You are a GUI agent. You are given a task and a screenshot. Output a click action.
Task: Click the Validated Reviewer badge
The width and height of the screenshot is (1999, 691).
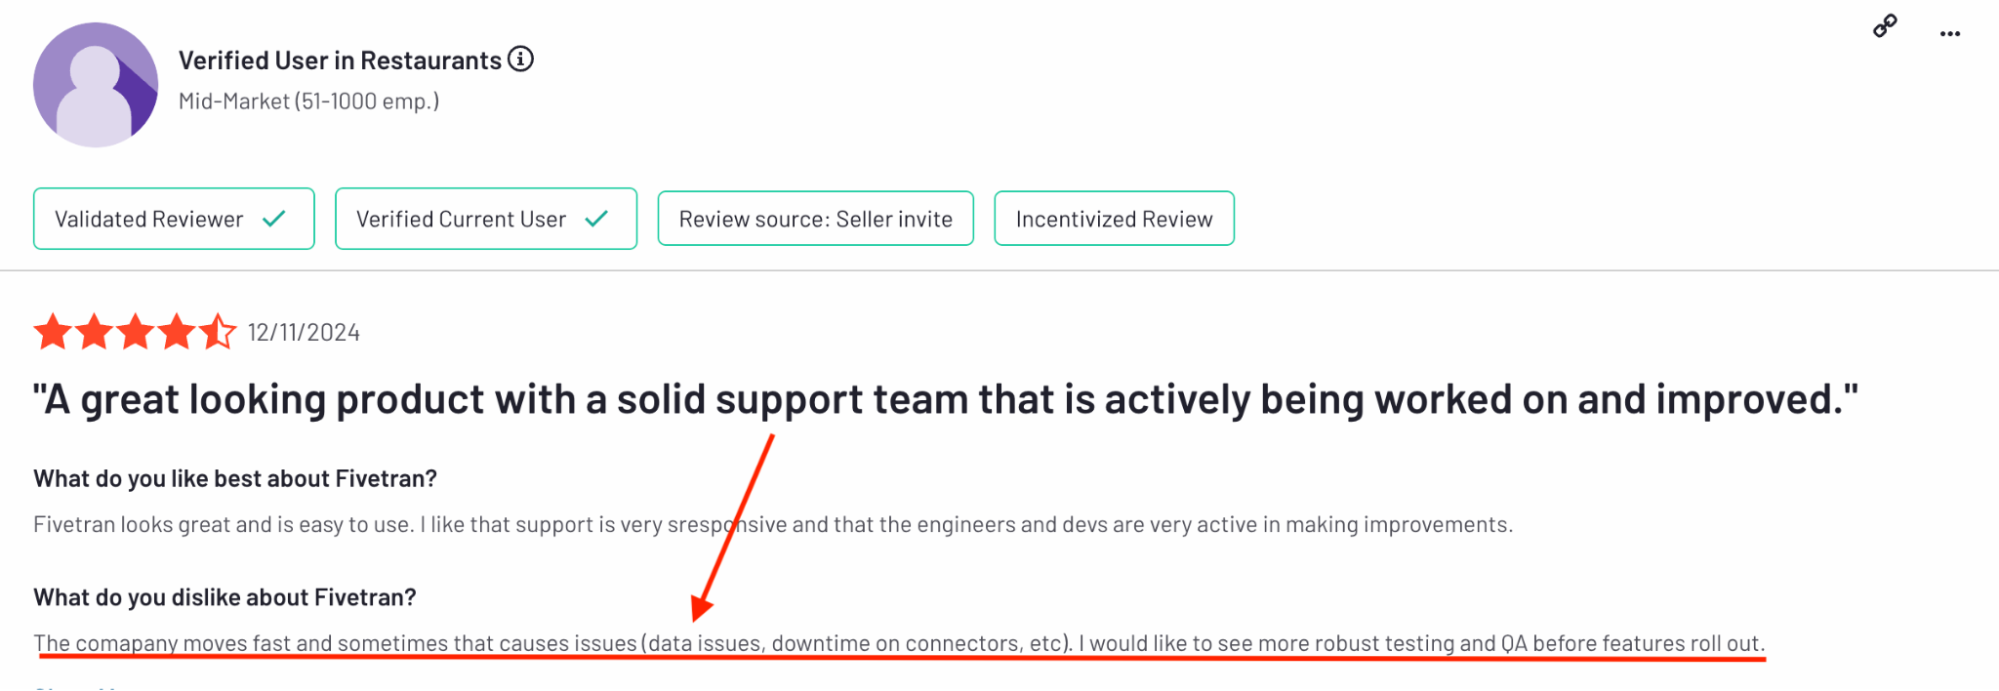174,219
